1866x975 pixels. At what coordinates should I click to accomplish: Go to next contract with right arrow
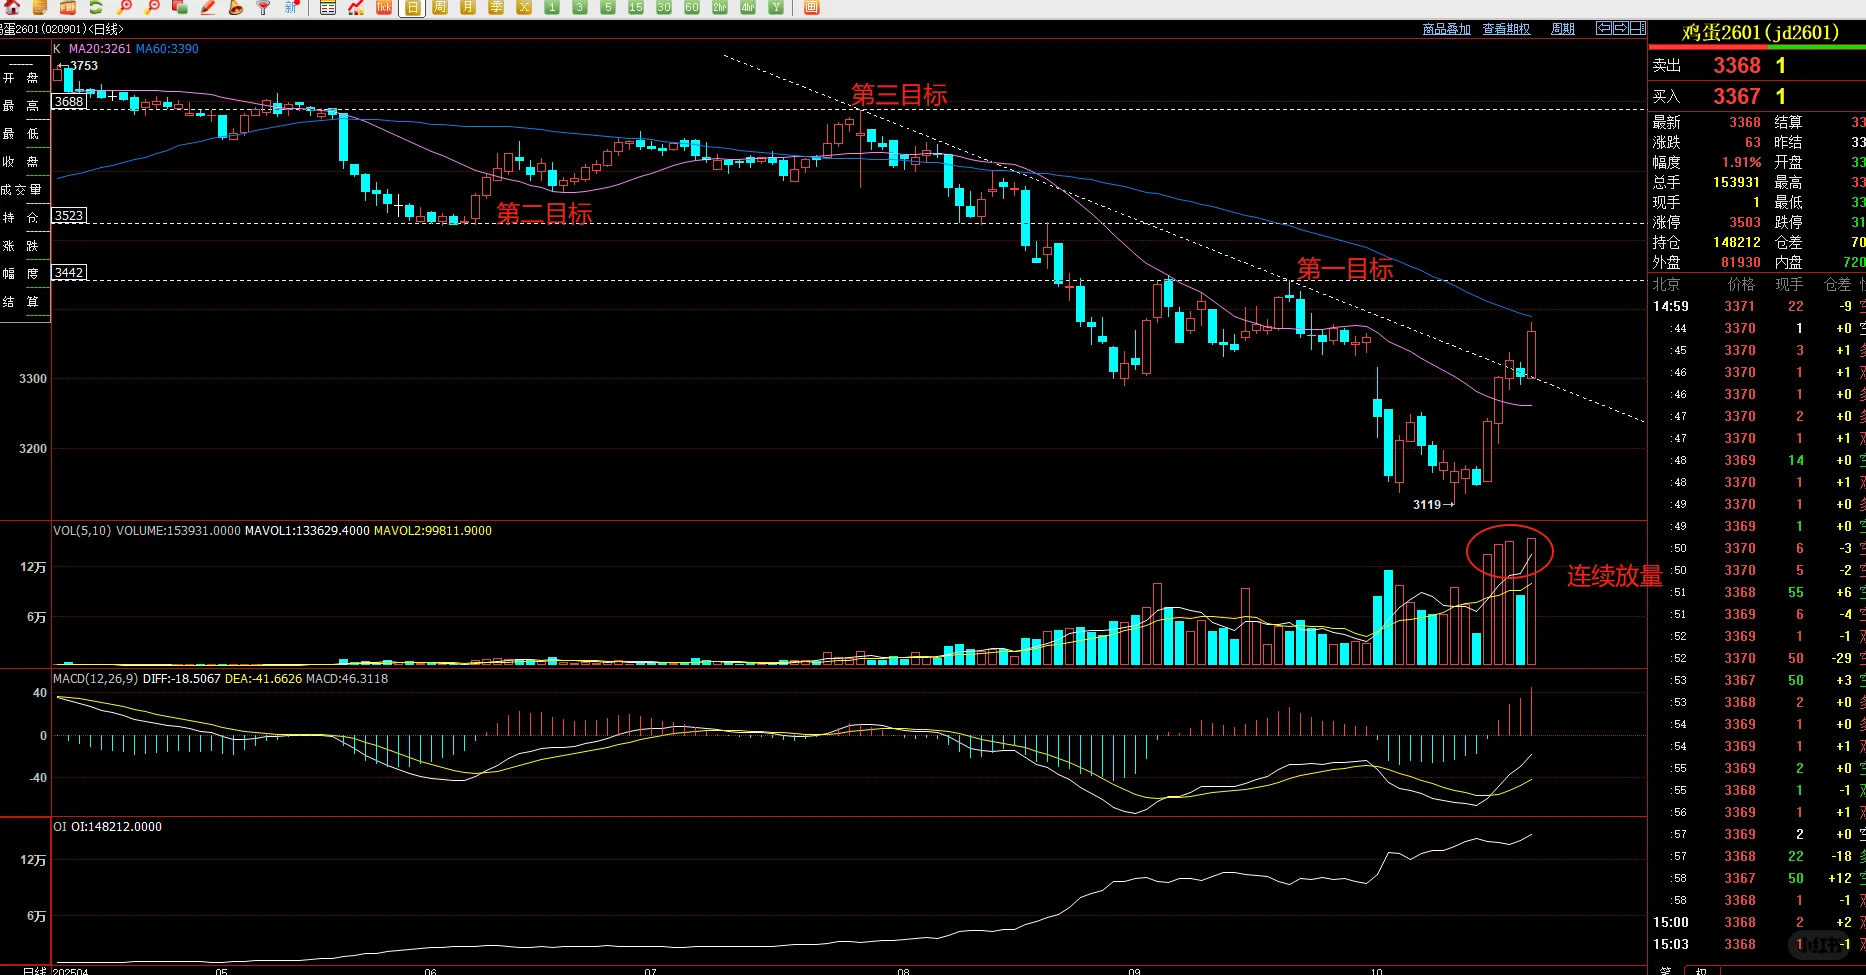[x=1621, y=28]
